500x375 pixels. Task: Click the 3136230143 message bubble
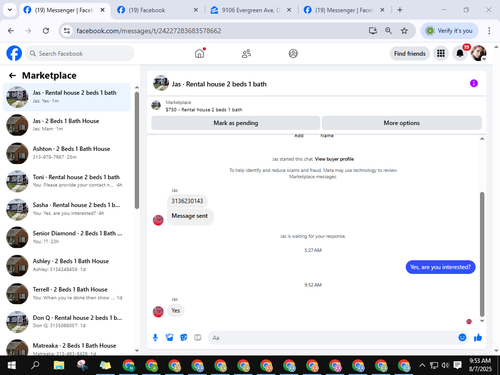[187, 201]
